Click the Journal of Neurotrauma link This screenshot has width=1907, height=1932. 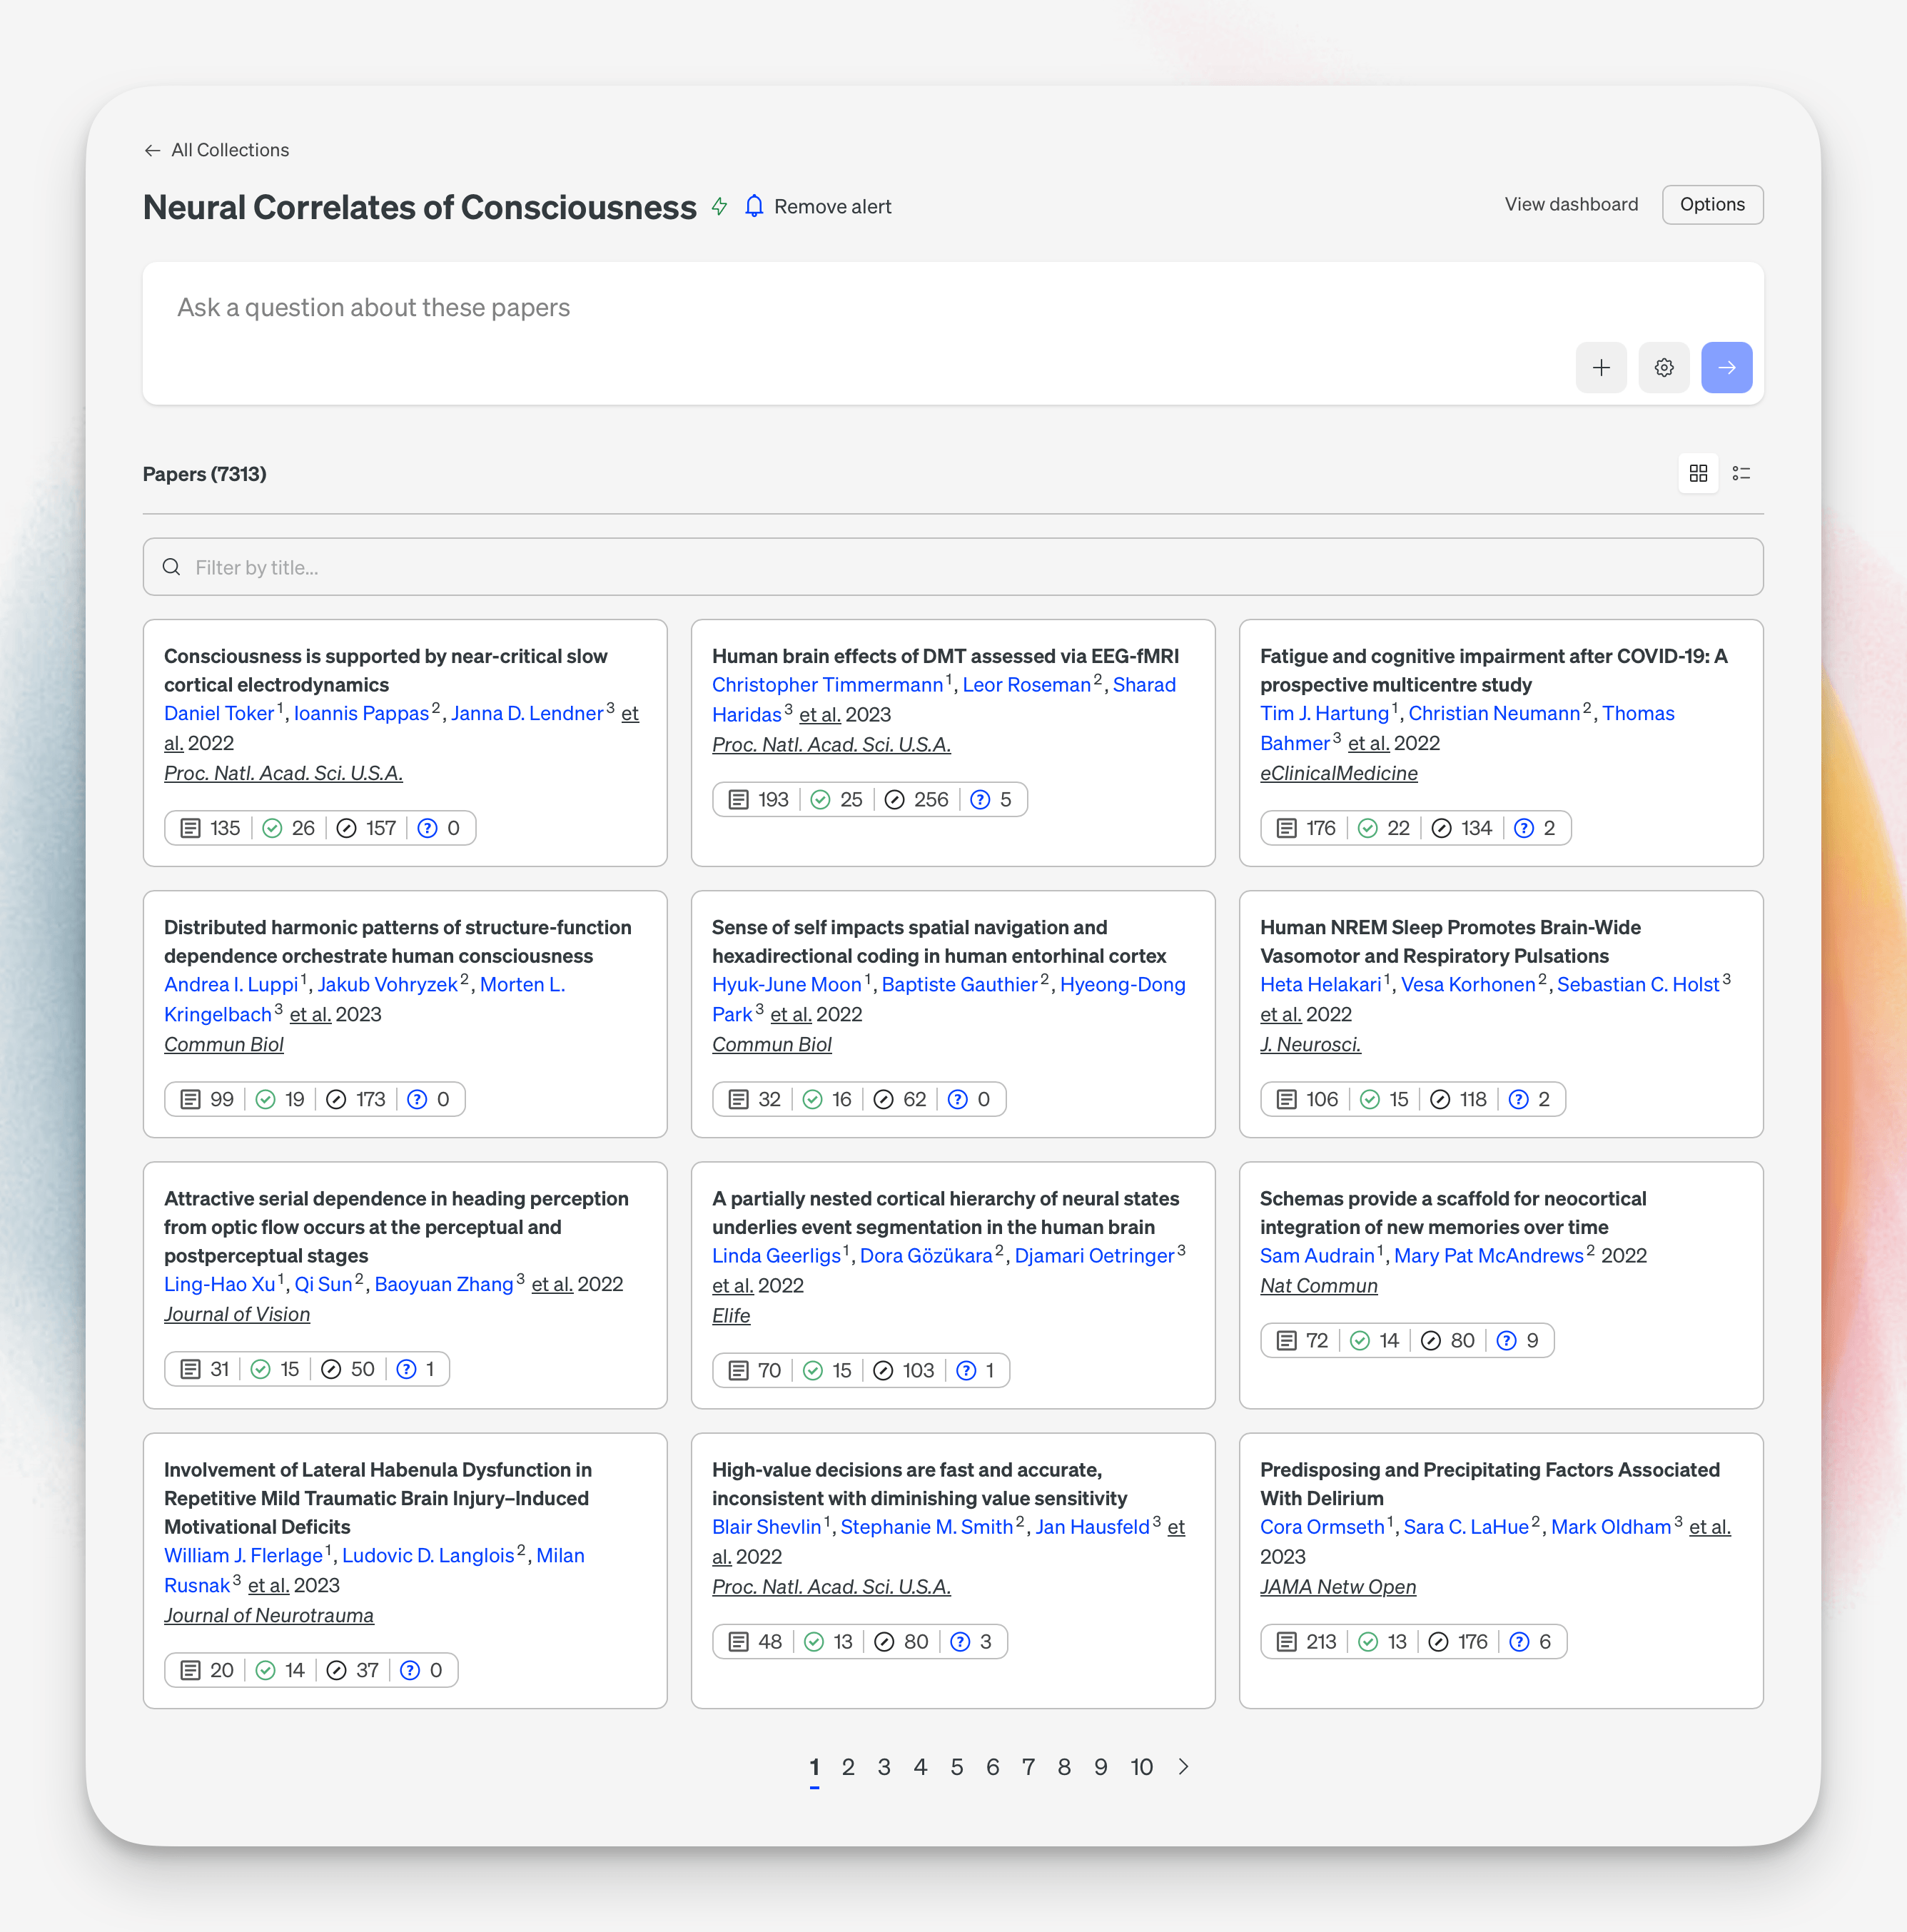(x=268, y=1615)
